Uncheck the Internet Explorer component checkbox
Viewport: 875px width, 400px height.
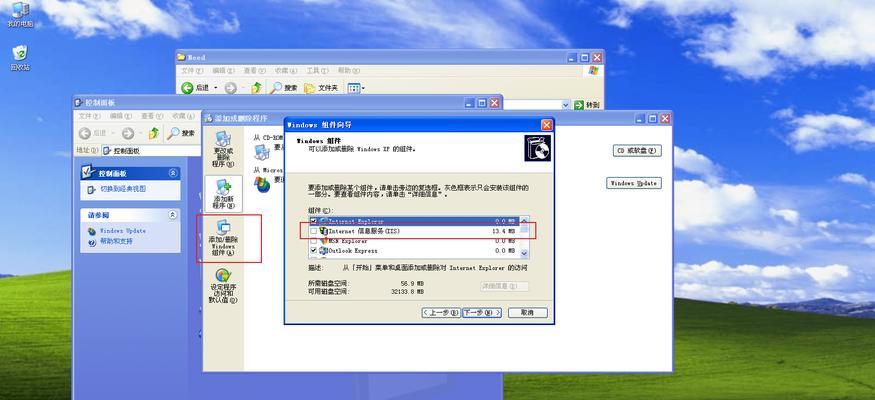[314, 221]
